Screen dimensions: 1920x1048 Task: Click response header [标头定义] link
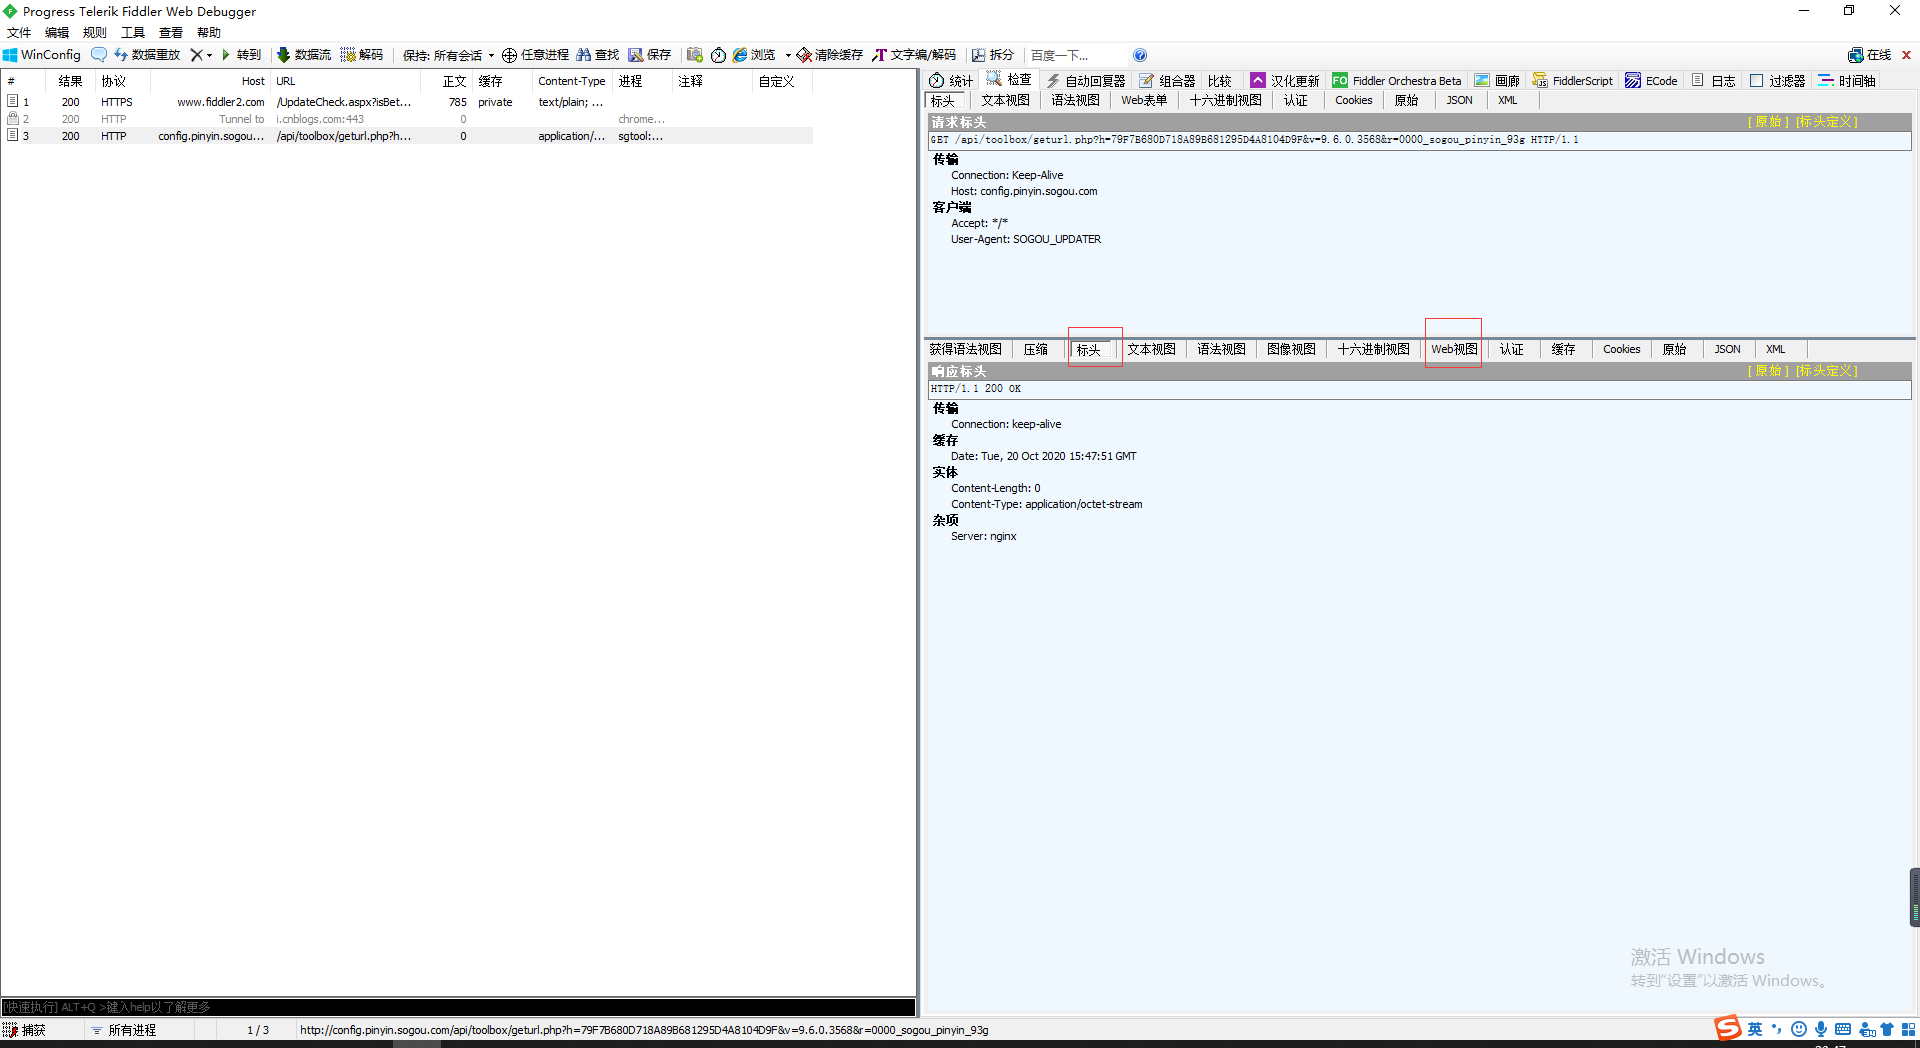click(1827, 371)
